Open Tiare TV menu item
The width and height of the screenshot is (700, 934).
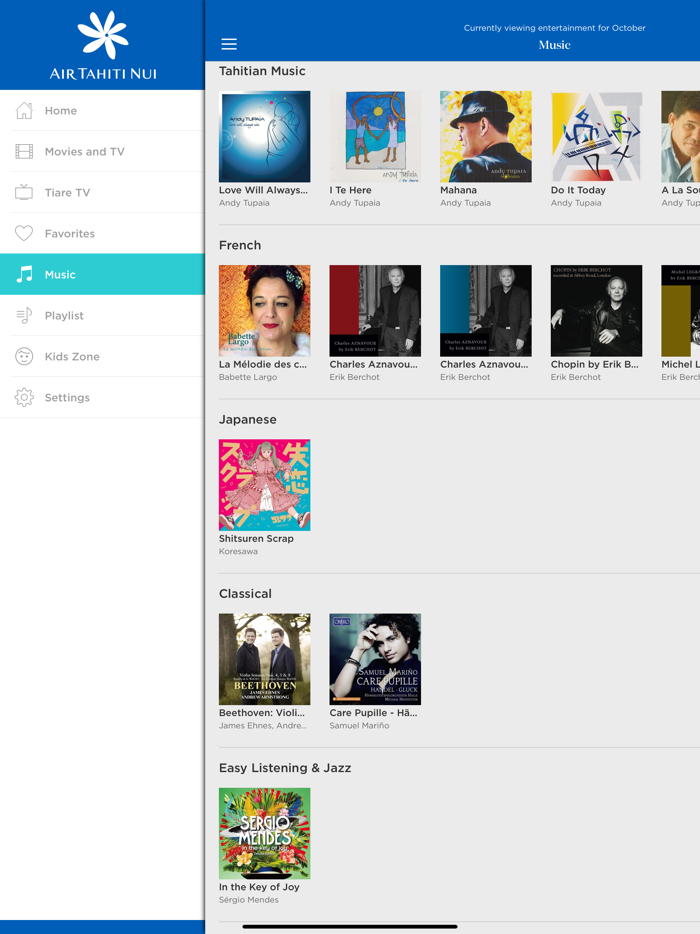coord(102,192)
